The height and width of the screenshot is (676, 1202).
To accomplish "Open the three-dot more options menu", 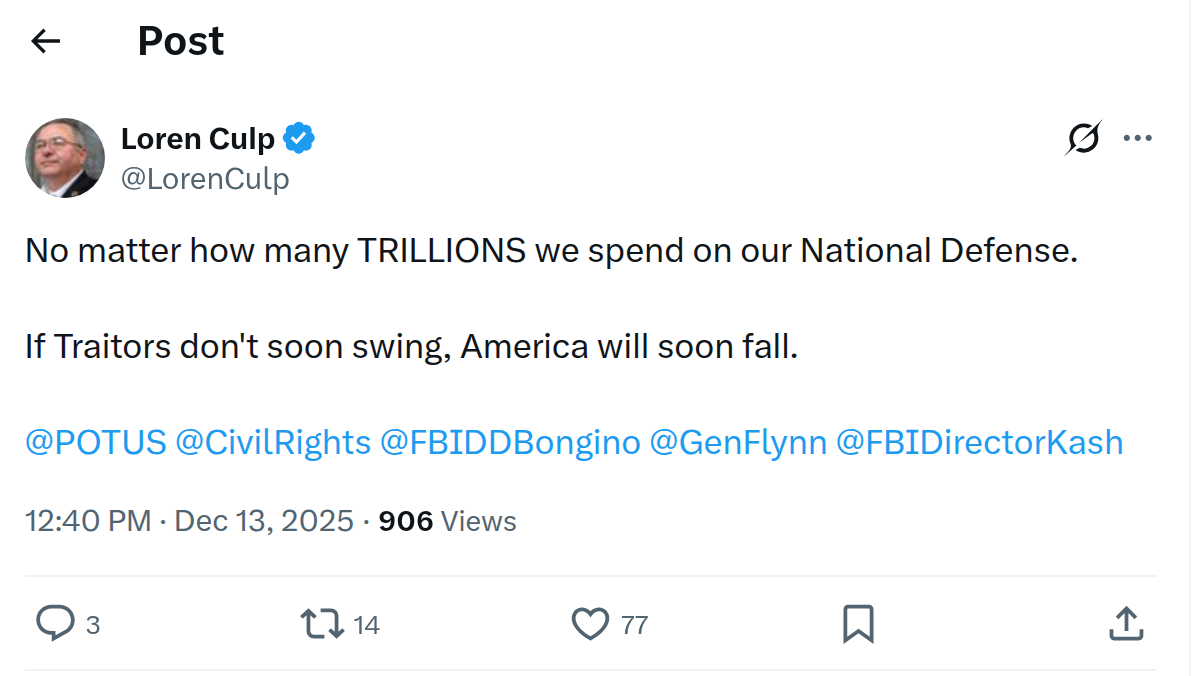I will pyautogui.click(x=1138, y=139).
